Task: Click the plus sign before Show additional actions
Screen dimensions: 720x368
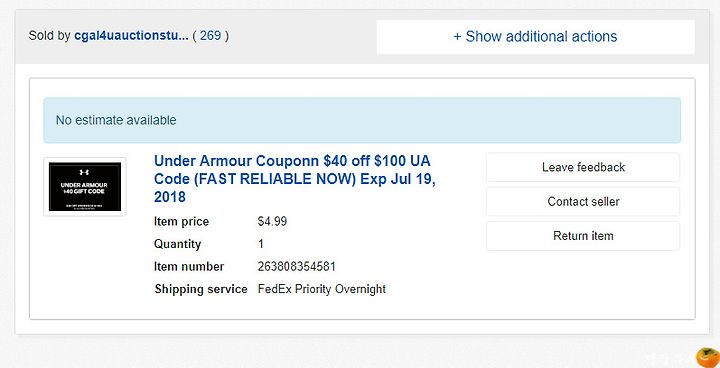Action: pyautogui.click(x=457, y=37)
